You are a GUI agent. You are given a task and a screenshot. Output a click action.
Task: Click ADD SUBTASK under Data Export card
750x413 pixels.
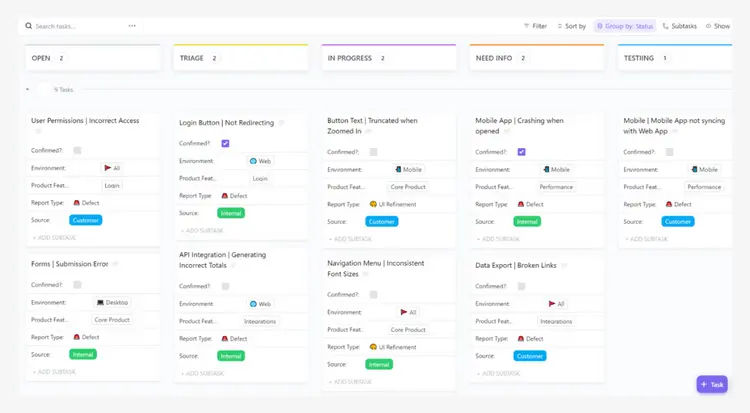click(498, 373)
